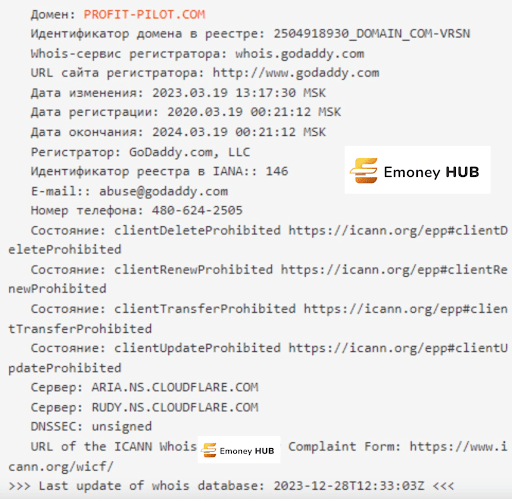
Task: Click the expiry date 2024.03.19 line
Action: (178, 132)
